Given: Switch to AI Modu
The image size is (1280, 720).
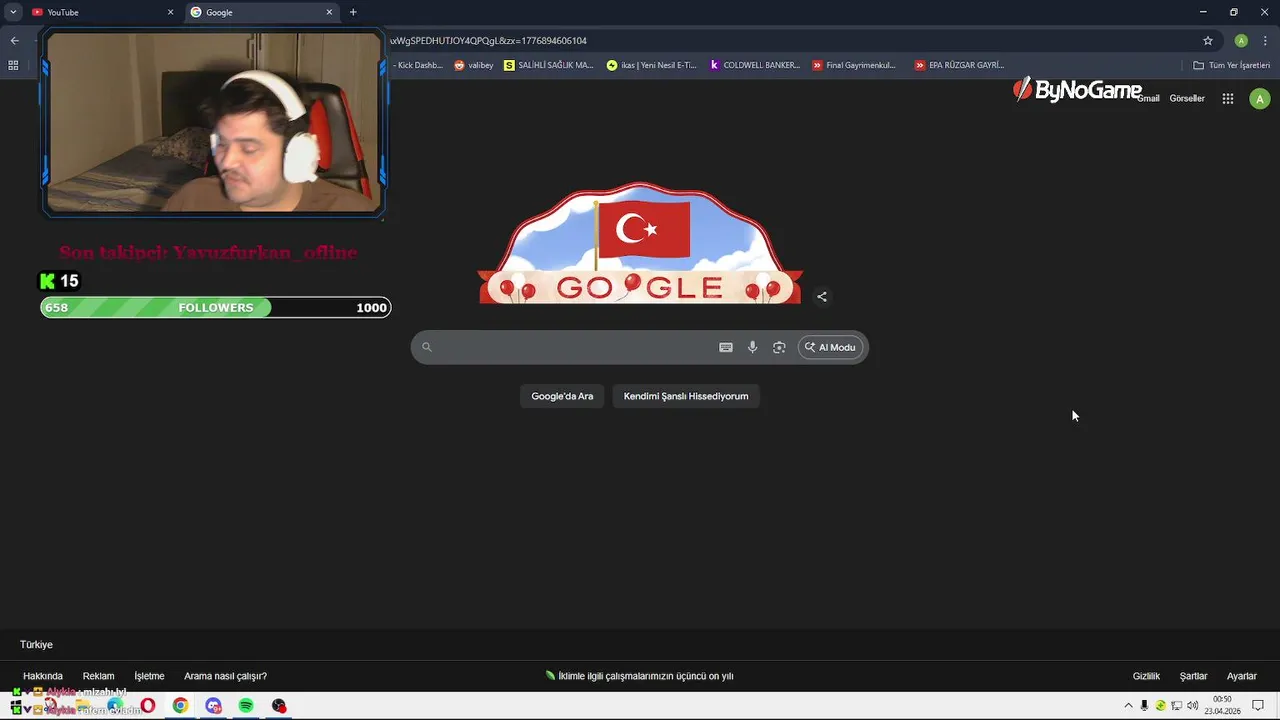Looking at the screenshot, I should click(830, 347).
